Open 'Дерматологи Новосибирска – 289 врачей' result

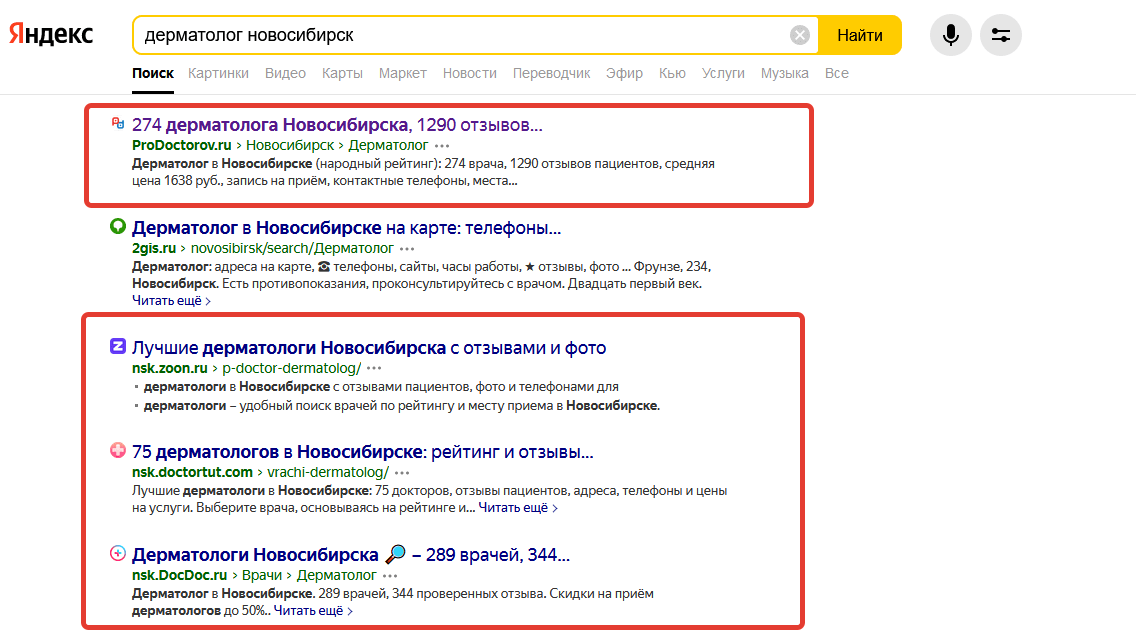click(351, 555)
